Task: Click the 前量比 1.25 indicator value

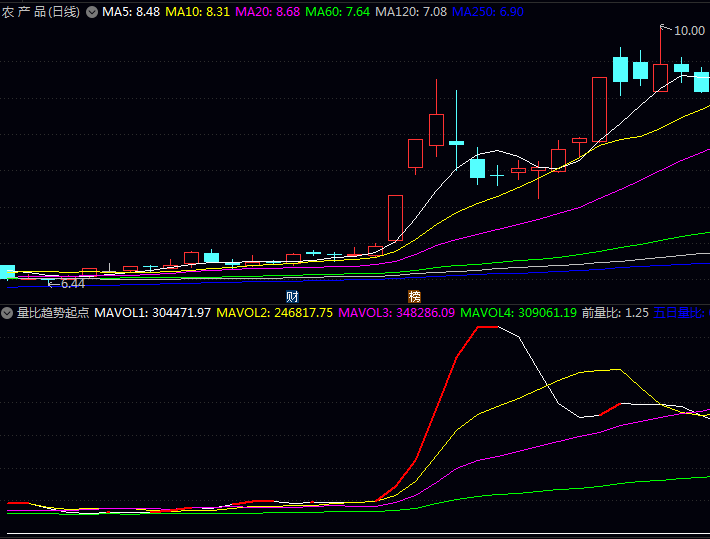Action: coord(615,313)
